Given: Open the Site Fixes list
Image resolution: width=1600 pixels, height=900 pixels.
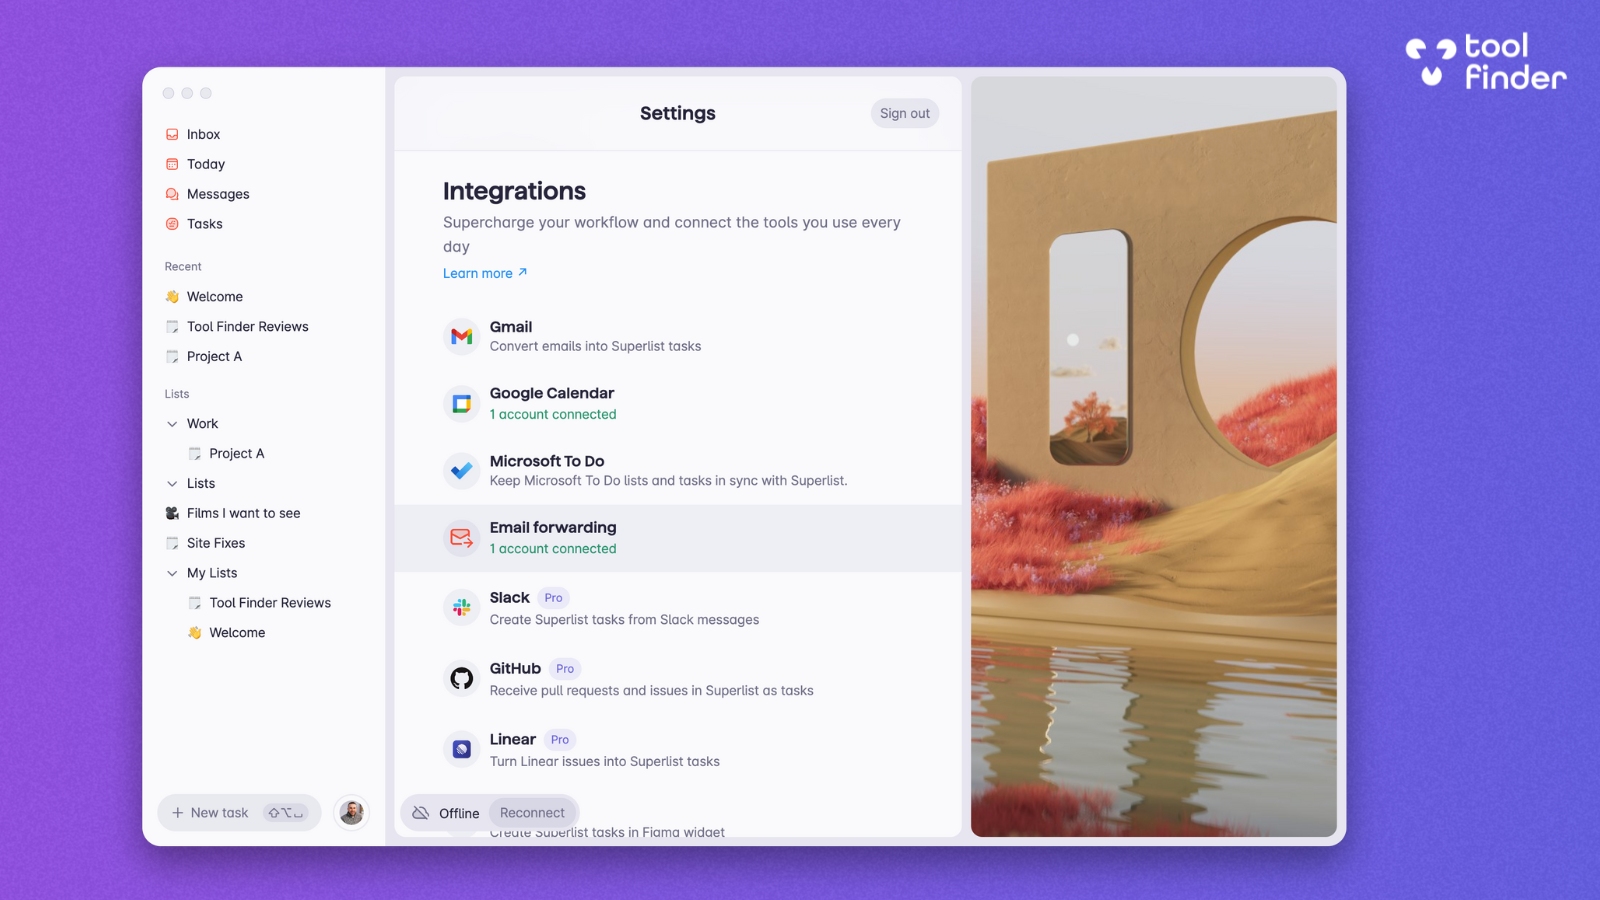Looking at the screenshot, I should 216,542.
